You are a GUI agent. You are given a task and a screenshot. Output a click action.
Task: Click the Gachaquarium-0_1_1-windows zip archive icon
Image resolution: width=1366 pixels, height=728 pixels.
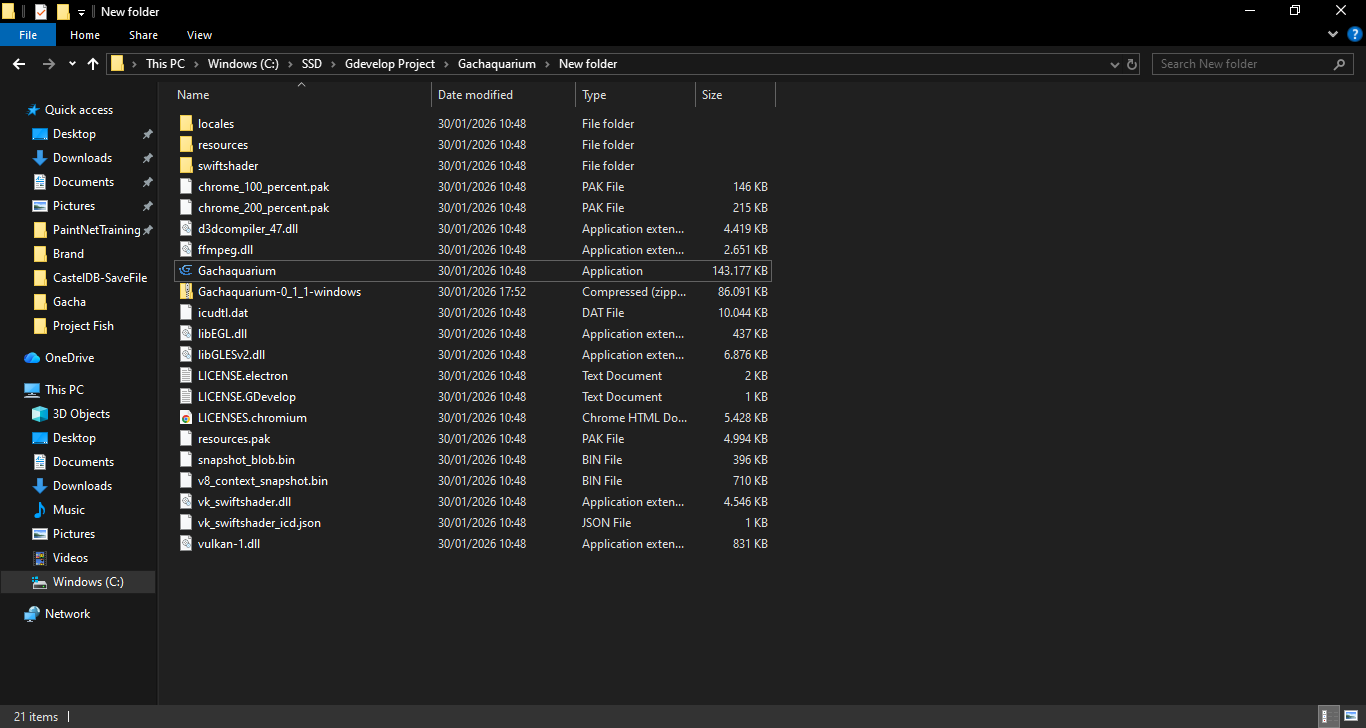pos(185,292)
